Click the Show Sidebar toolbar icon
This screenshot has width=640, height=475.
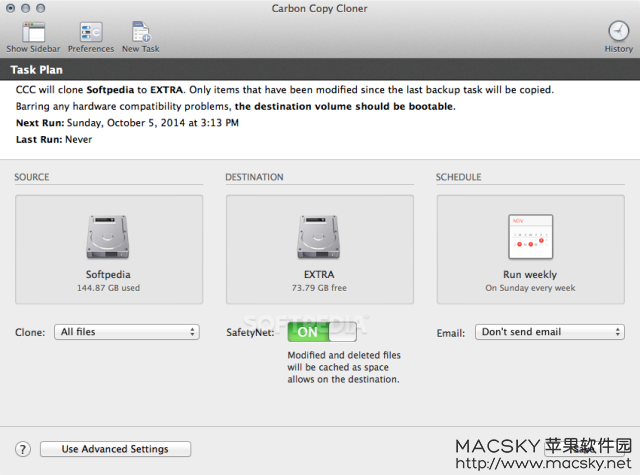pyautogui.click(x=33, y=32)
